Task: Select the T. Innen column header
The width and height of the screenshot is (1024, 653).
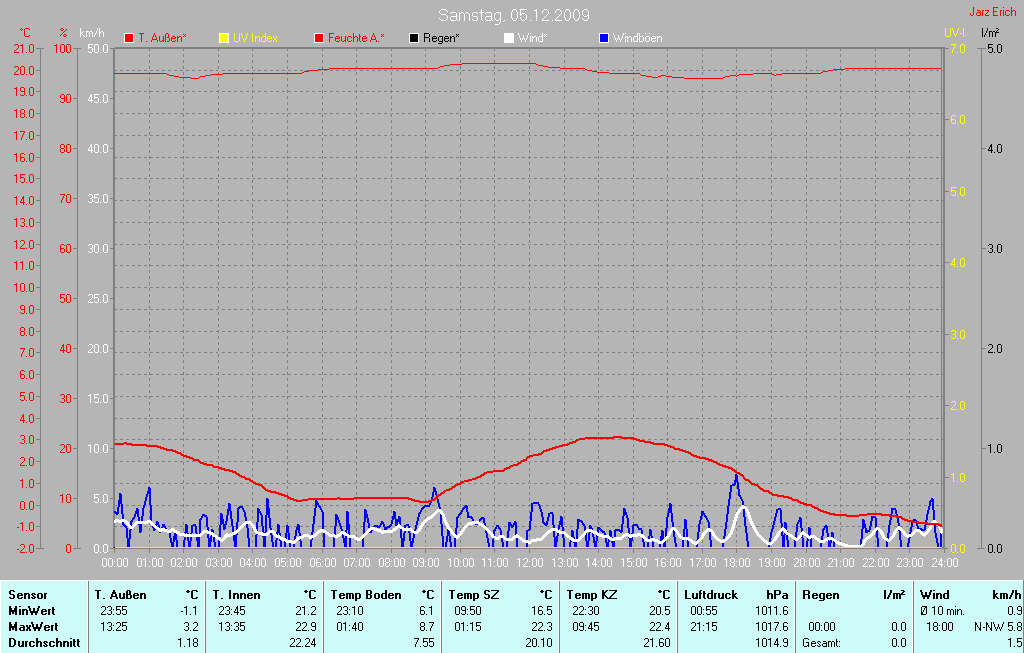Action: coord(237,595)
